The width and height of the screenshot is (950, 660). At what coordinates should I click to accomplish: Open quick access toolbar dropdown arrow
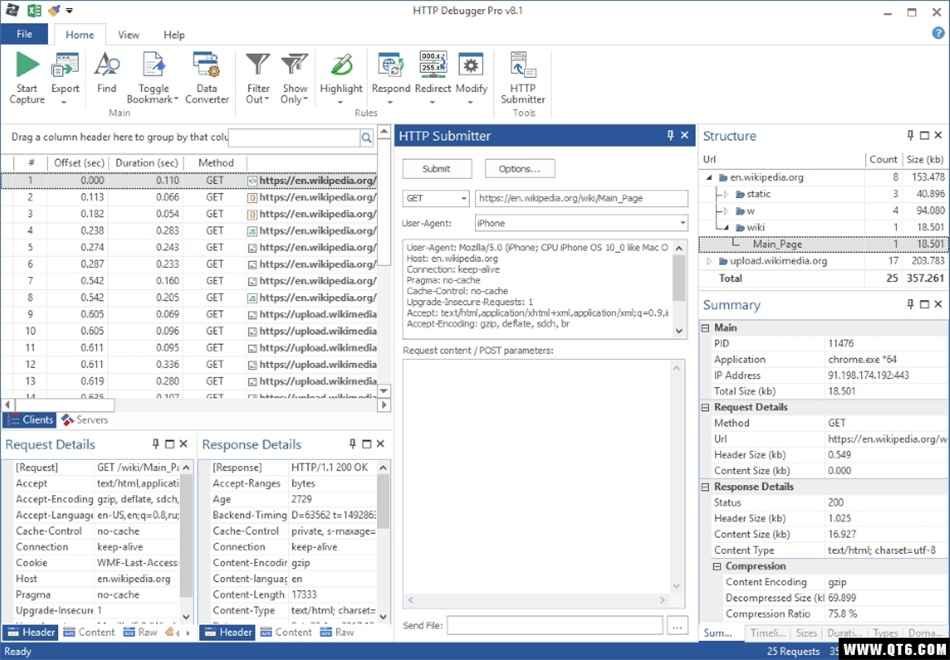tap(70, 11)
